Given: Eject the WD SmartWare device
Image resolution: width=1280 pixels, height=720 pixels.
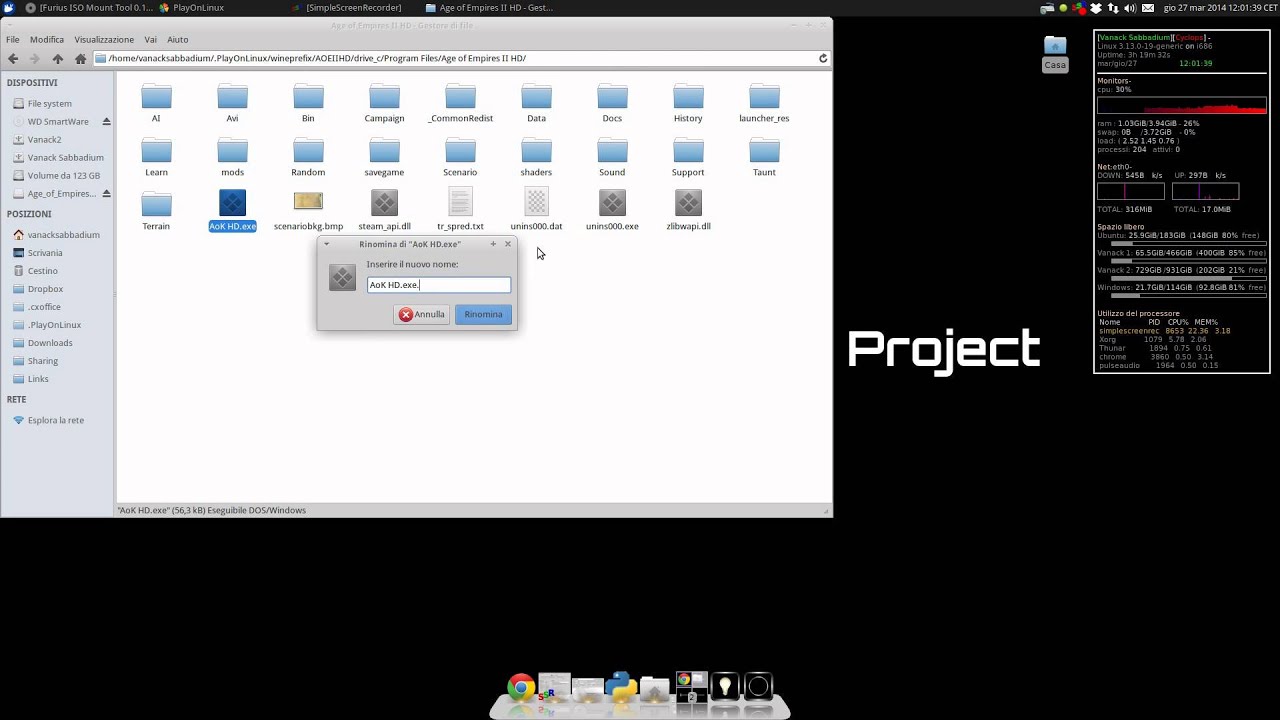Looking at the screenshot, I should (106, 122).
